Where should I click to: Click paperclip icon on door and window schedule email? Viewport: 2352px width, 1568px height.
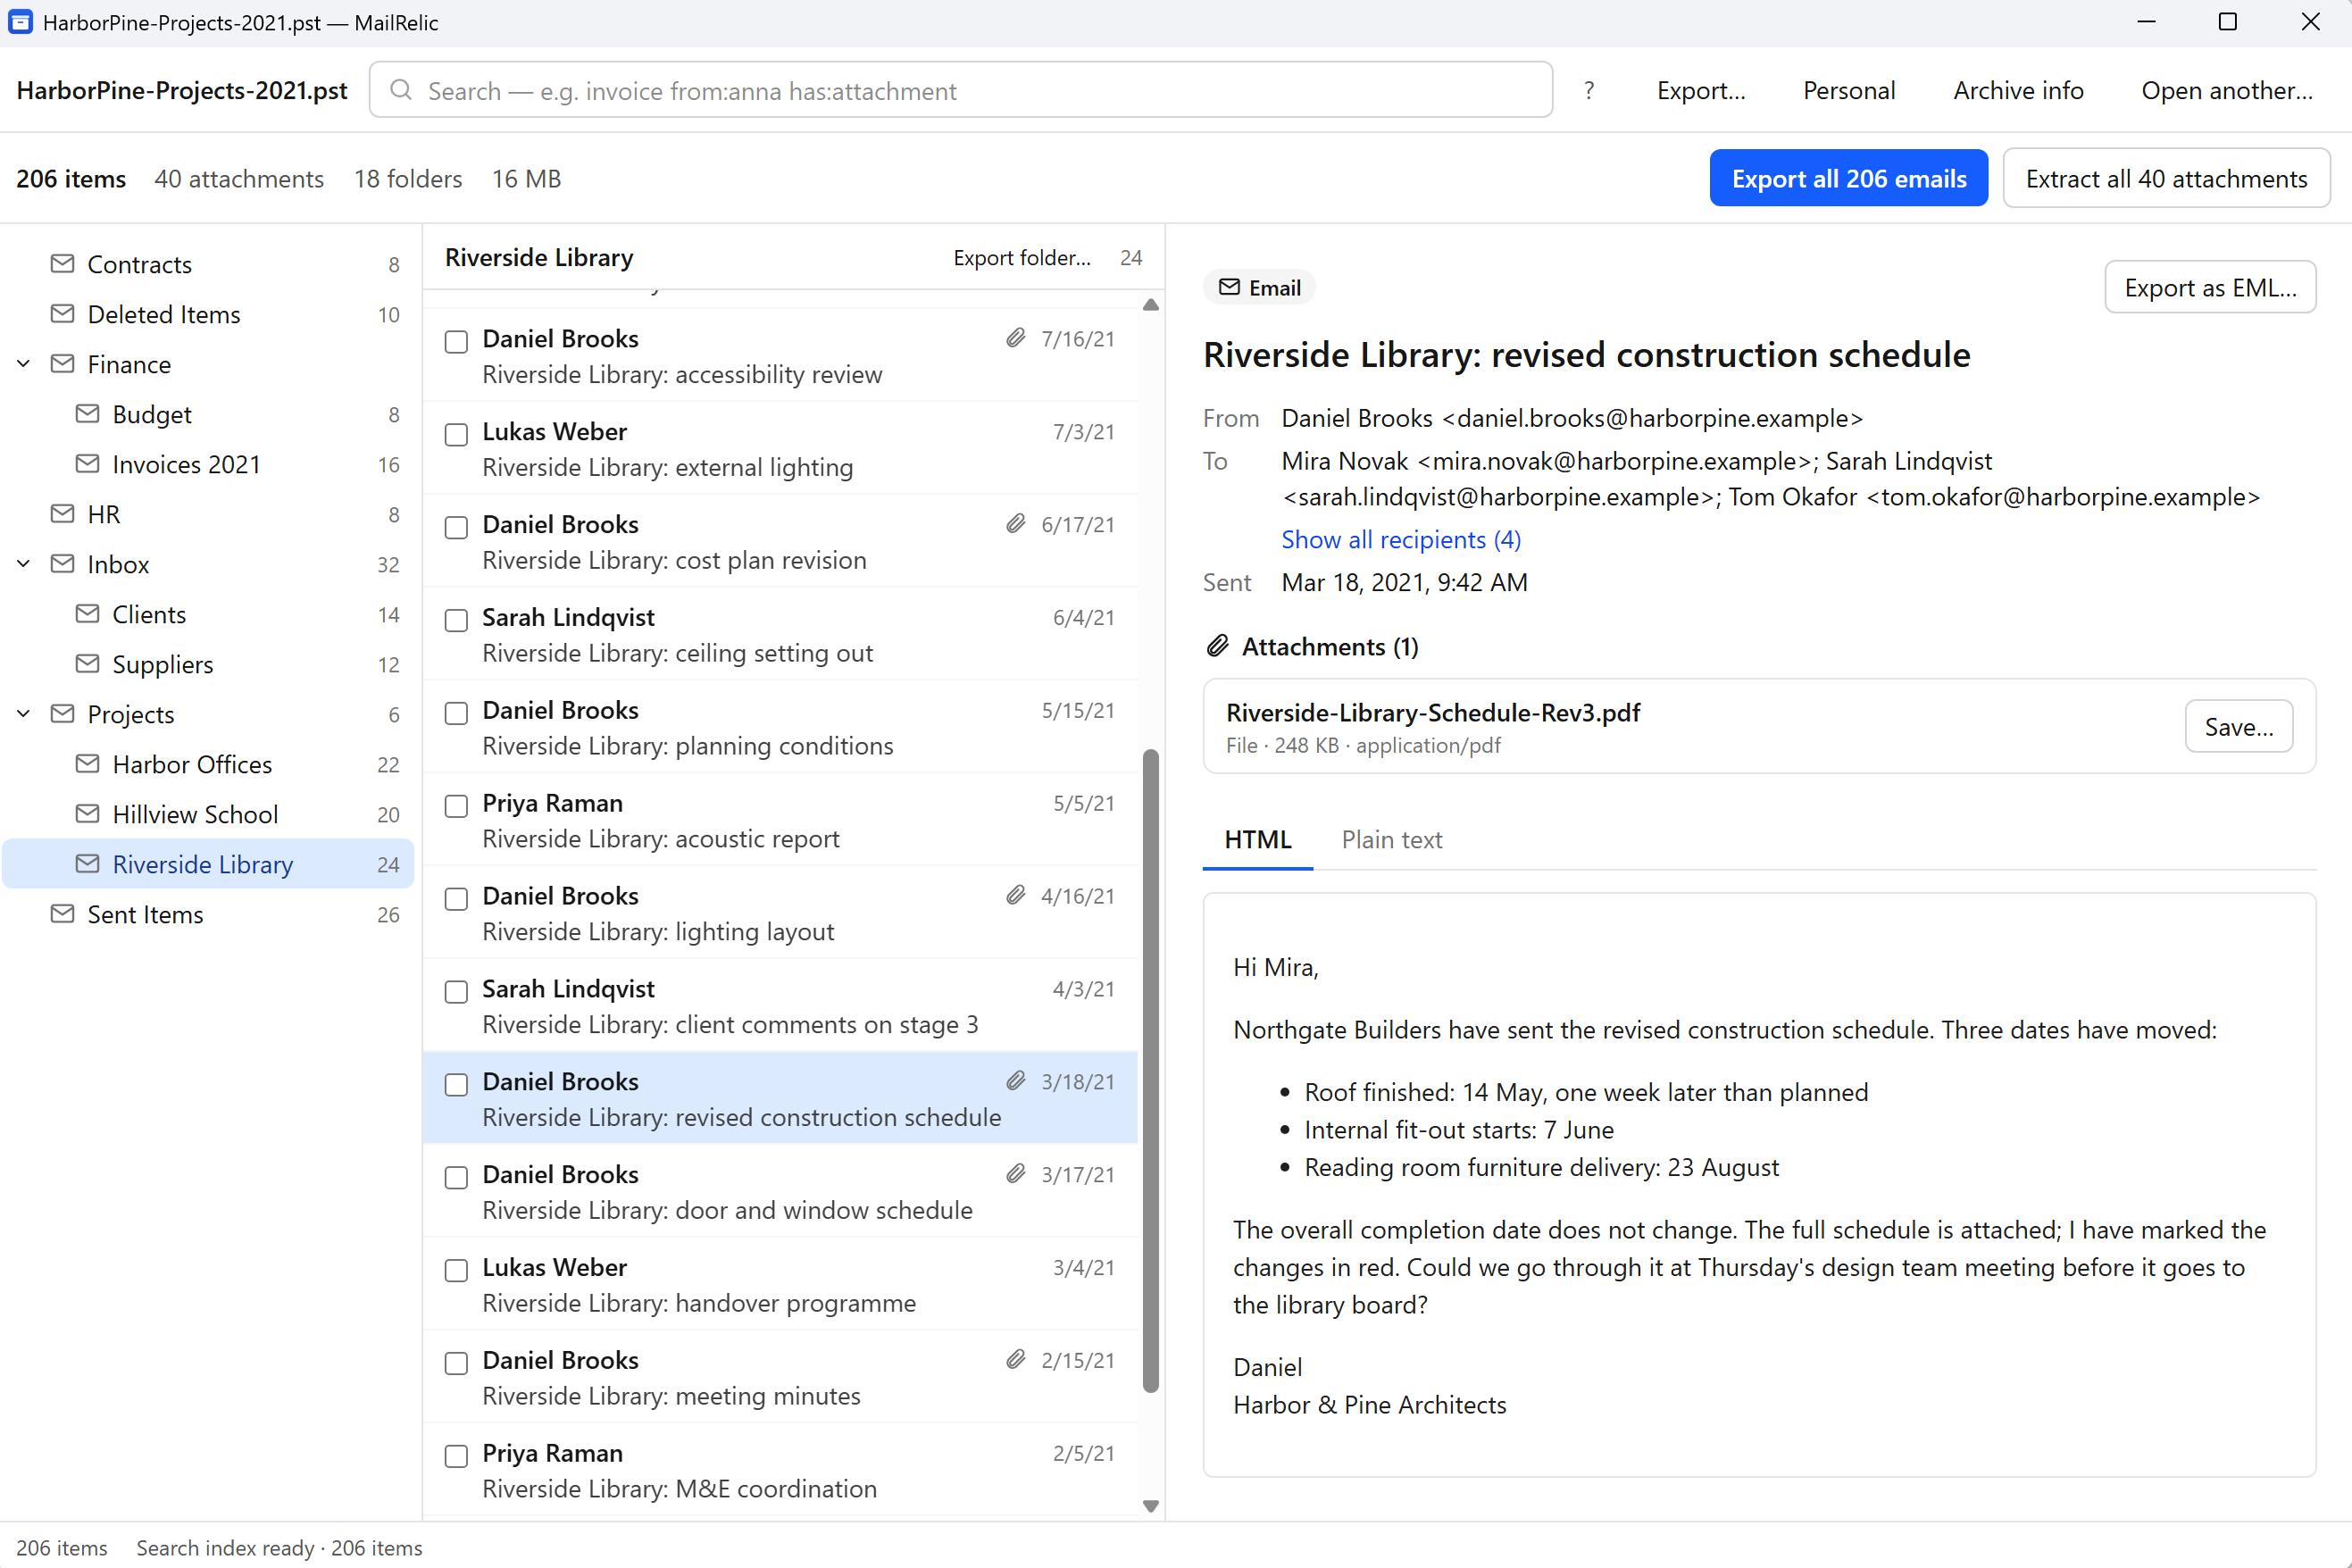coord(1016,1174)
